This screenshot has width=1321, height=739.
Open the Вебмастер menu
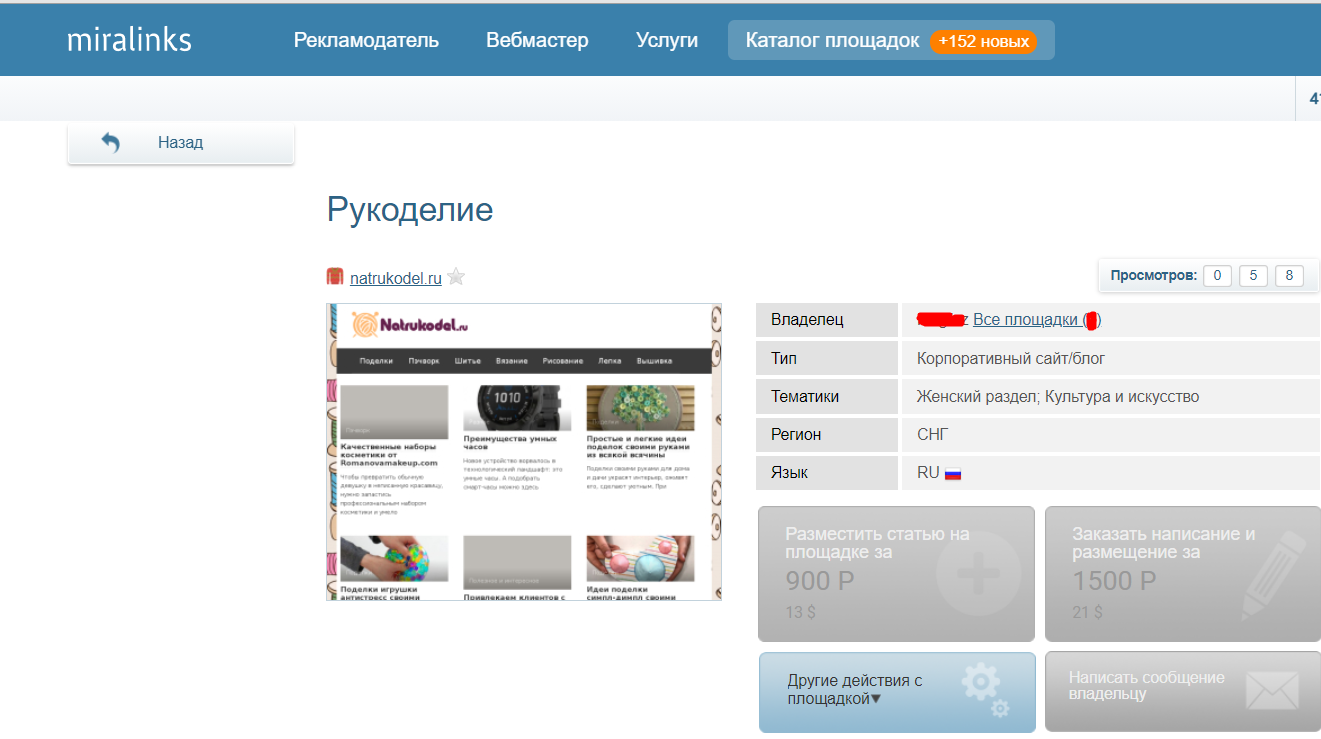tap(537, 40)
